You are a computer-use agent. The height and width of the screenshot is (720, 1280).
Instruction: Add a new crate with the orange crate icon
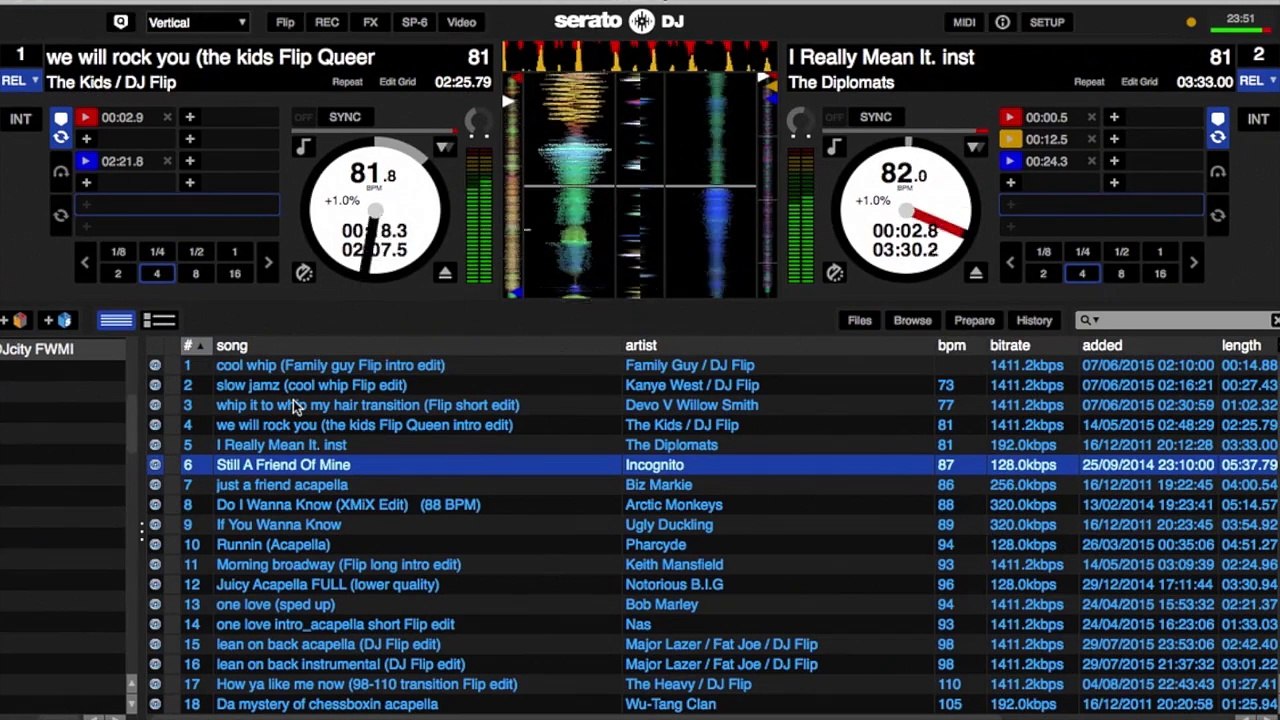pos(16,320)
